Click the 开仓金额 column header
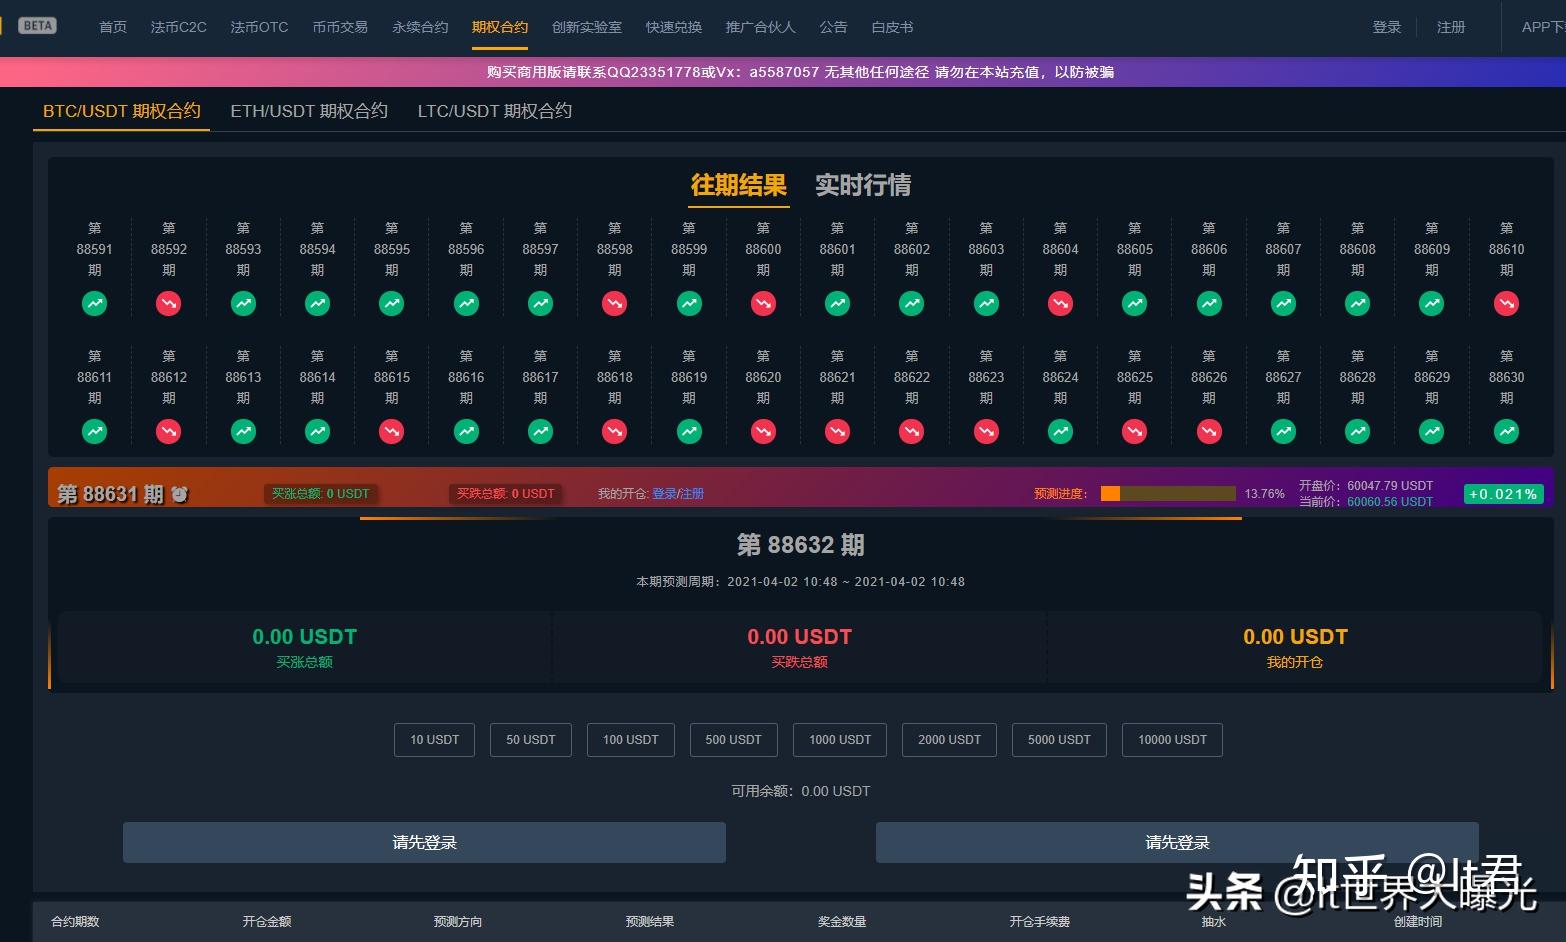1566x942 pixels. pyautogui.click(x=267, y=921)
